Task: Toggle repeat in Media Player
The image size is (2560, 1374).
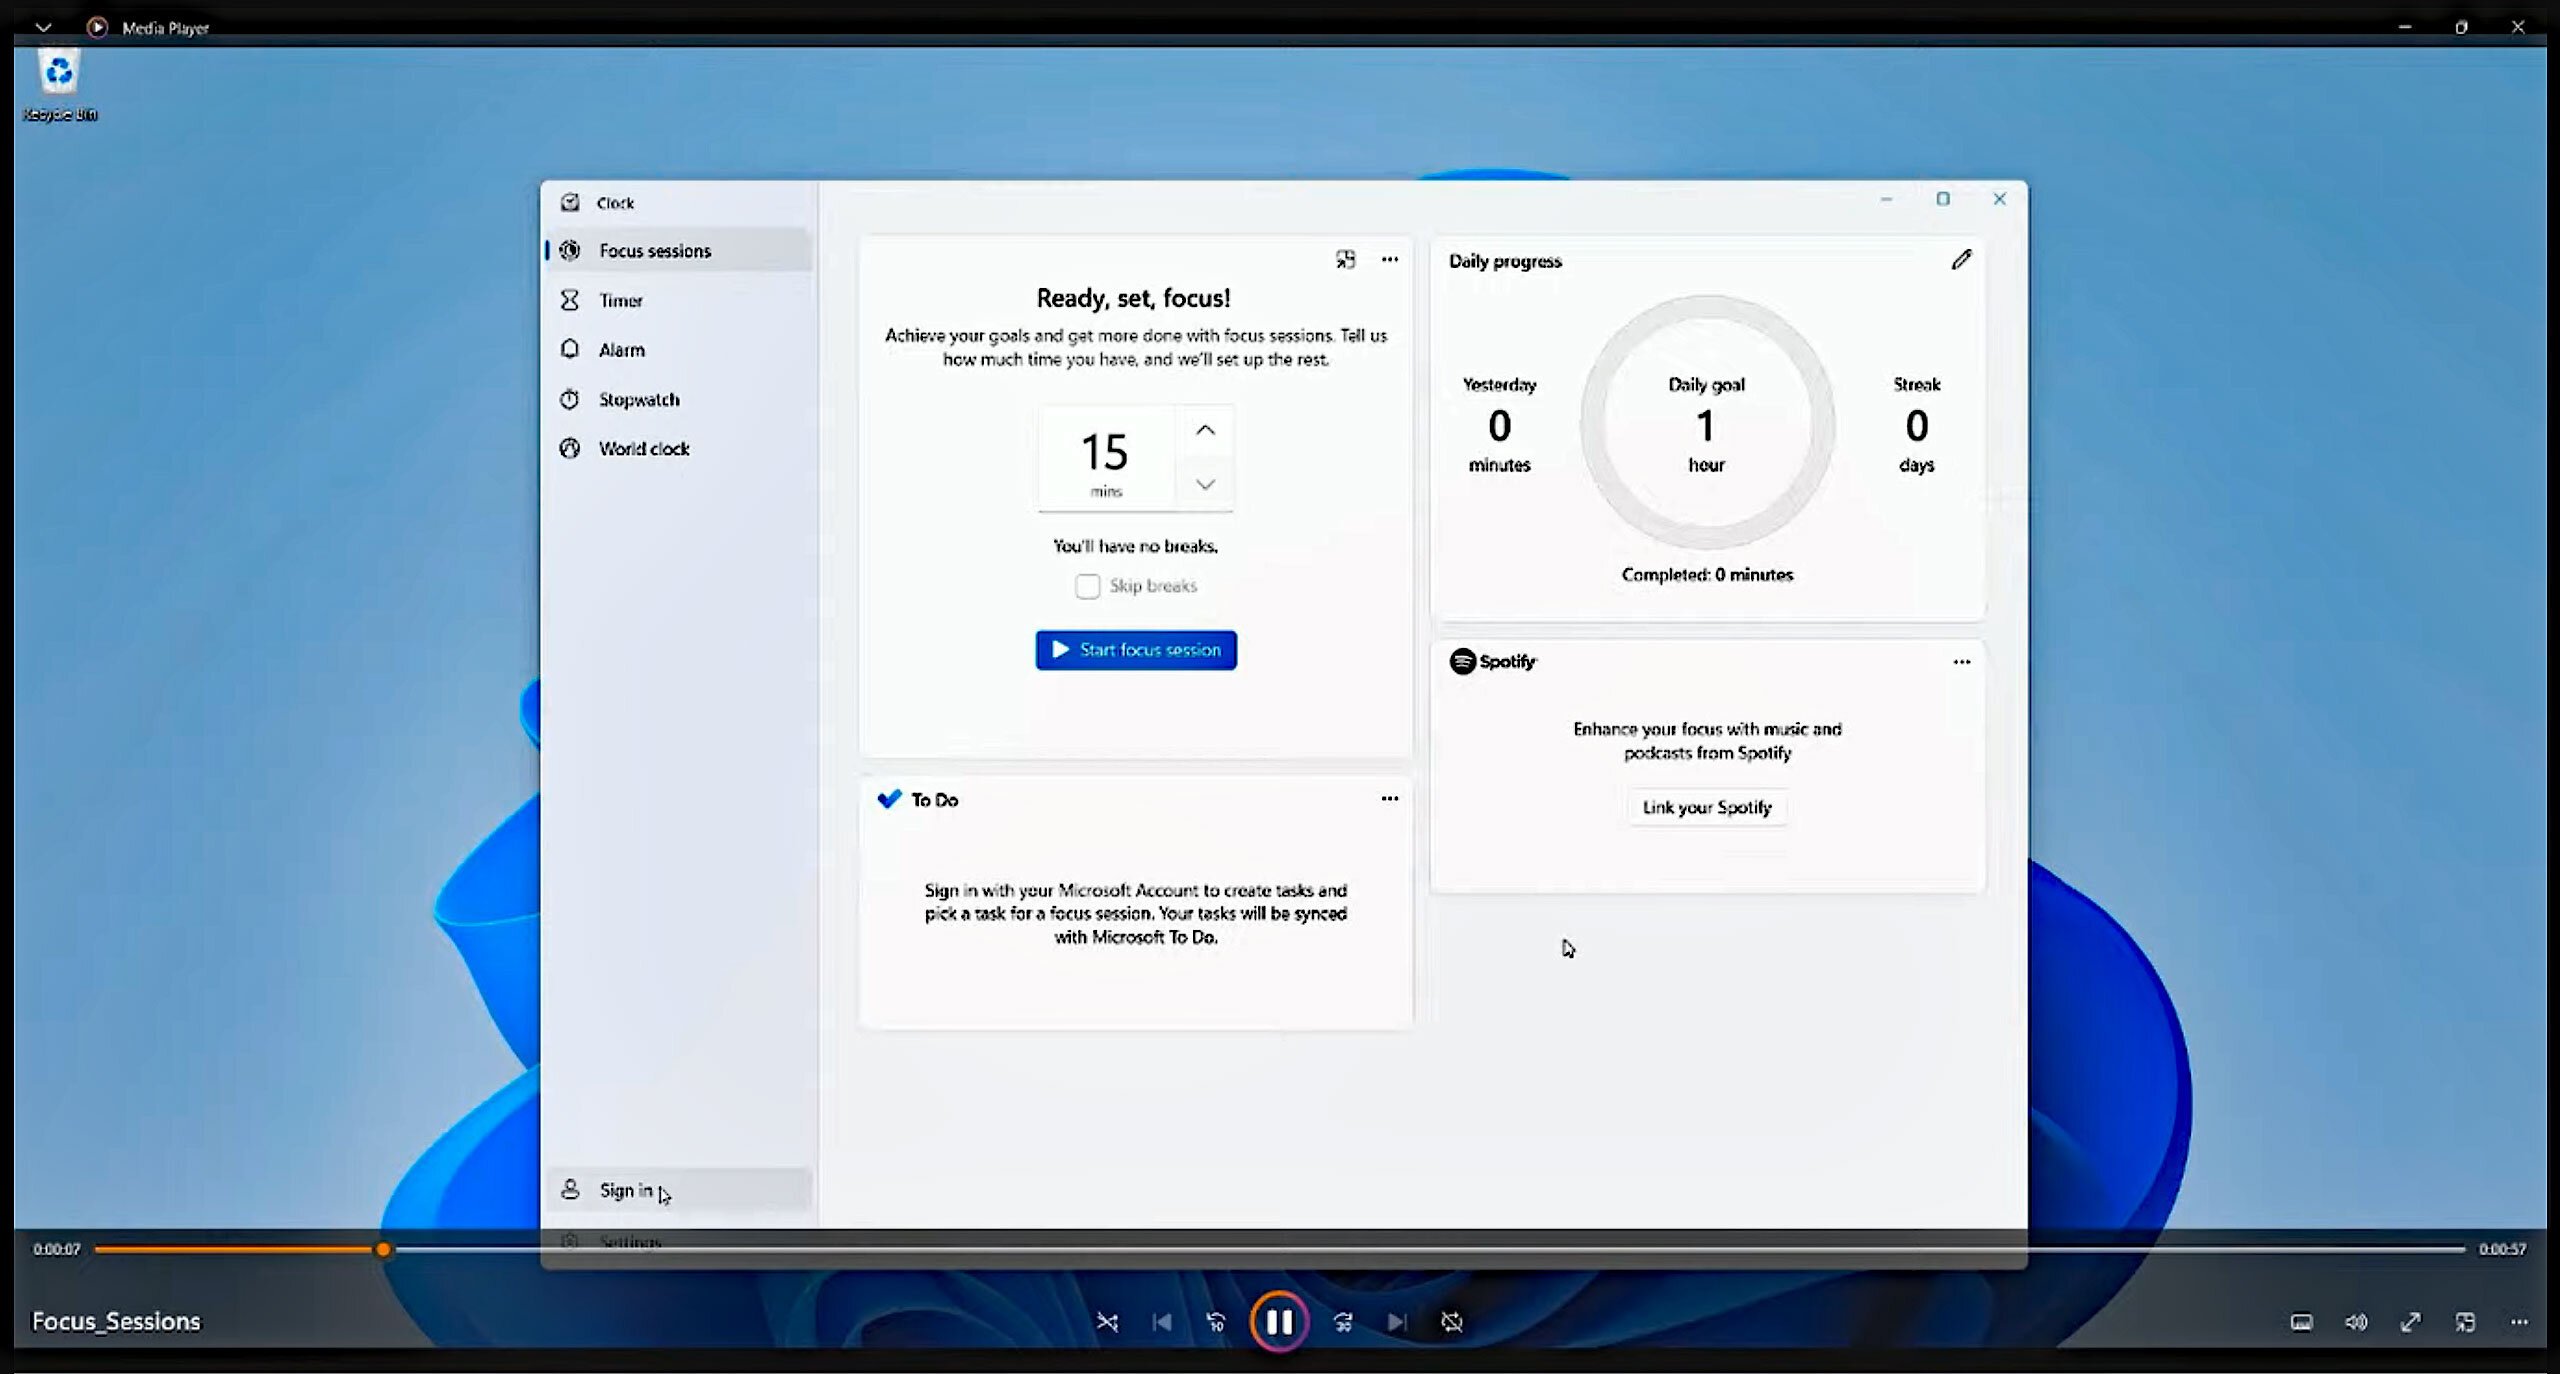Action: [x=1452, y=1322]
